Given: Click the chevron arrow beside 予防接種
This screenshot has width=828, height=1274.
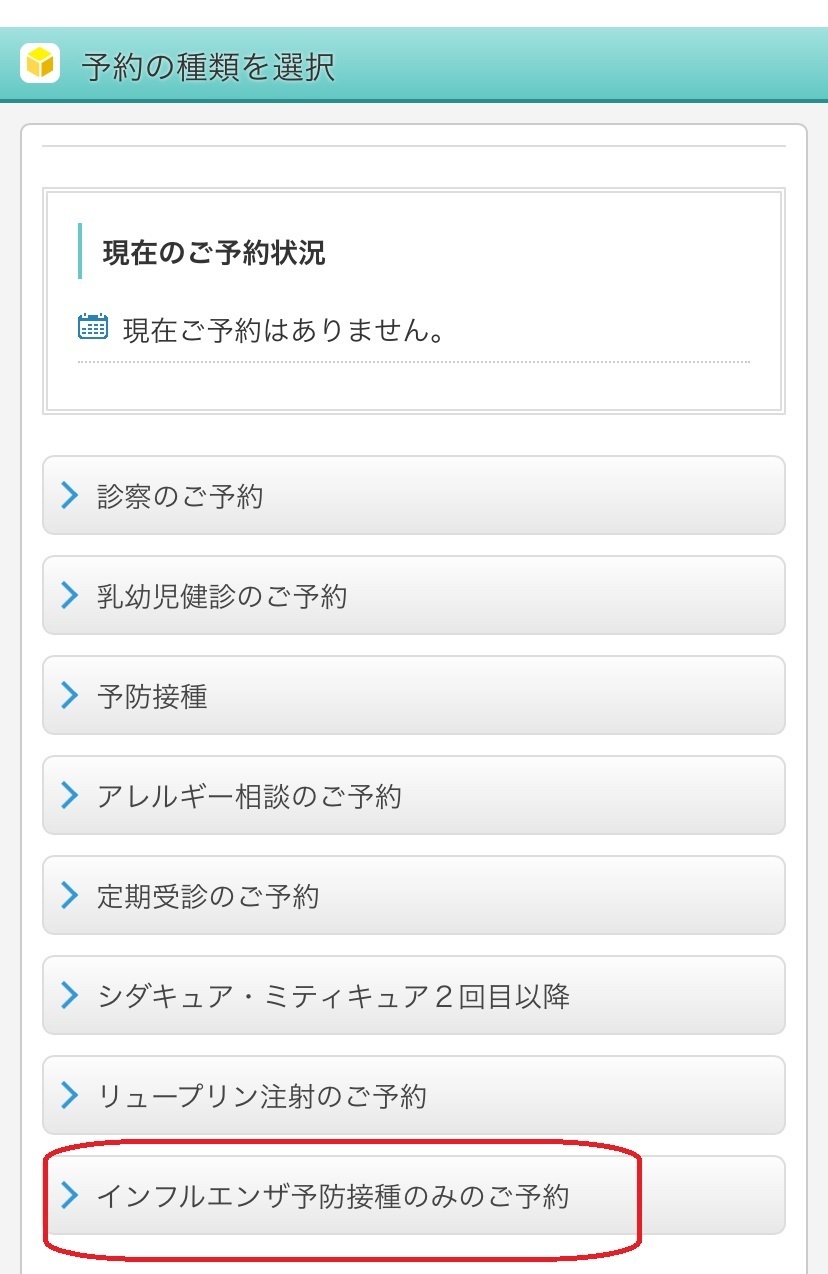Looking at the screenshot, I should click(x=69, y=695).
